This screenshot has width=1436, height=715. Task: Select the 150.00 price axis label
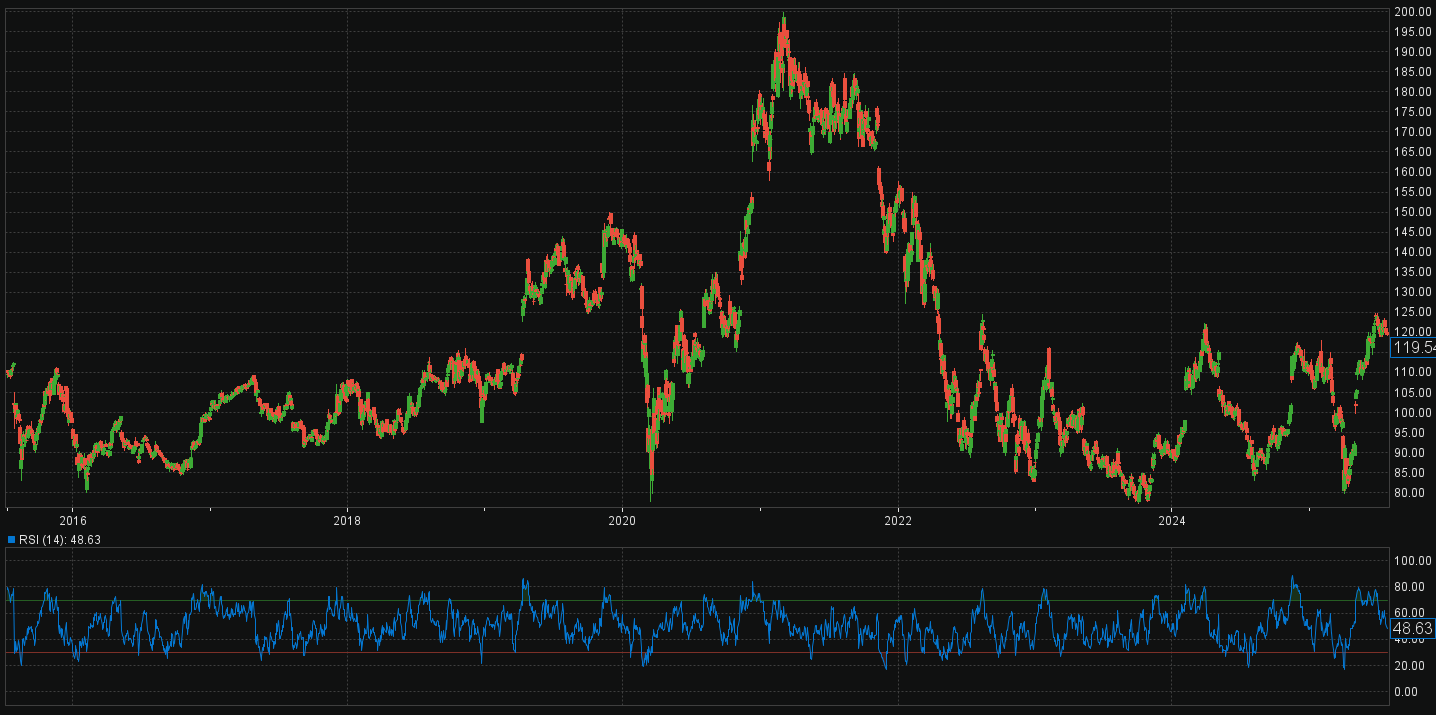tap(1411, 212)
